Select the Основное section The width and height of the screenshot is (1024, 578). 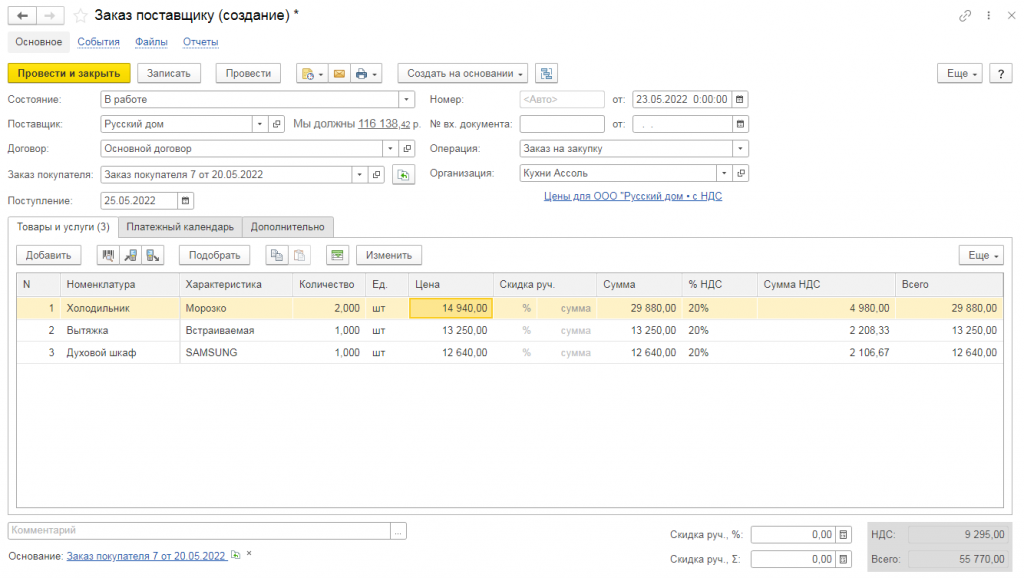(x=39, y=42)
